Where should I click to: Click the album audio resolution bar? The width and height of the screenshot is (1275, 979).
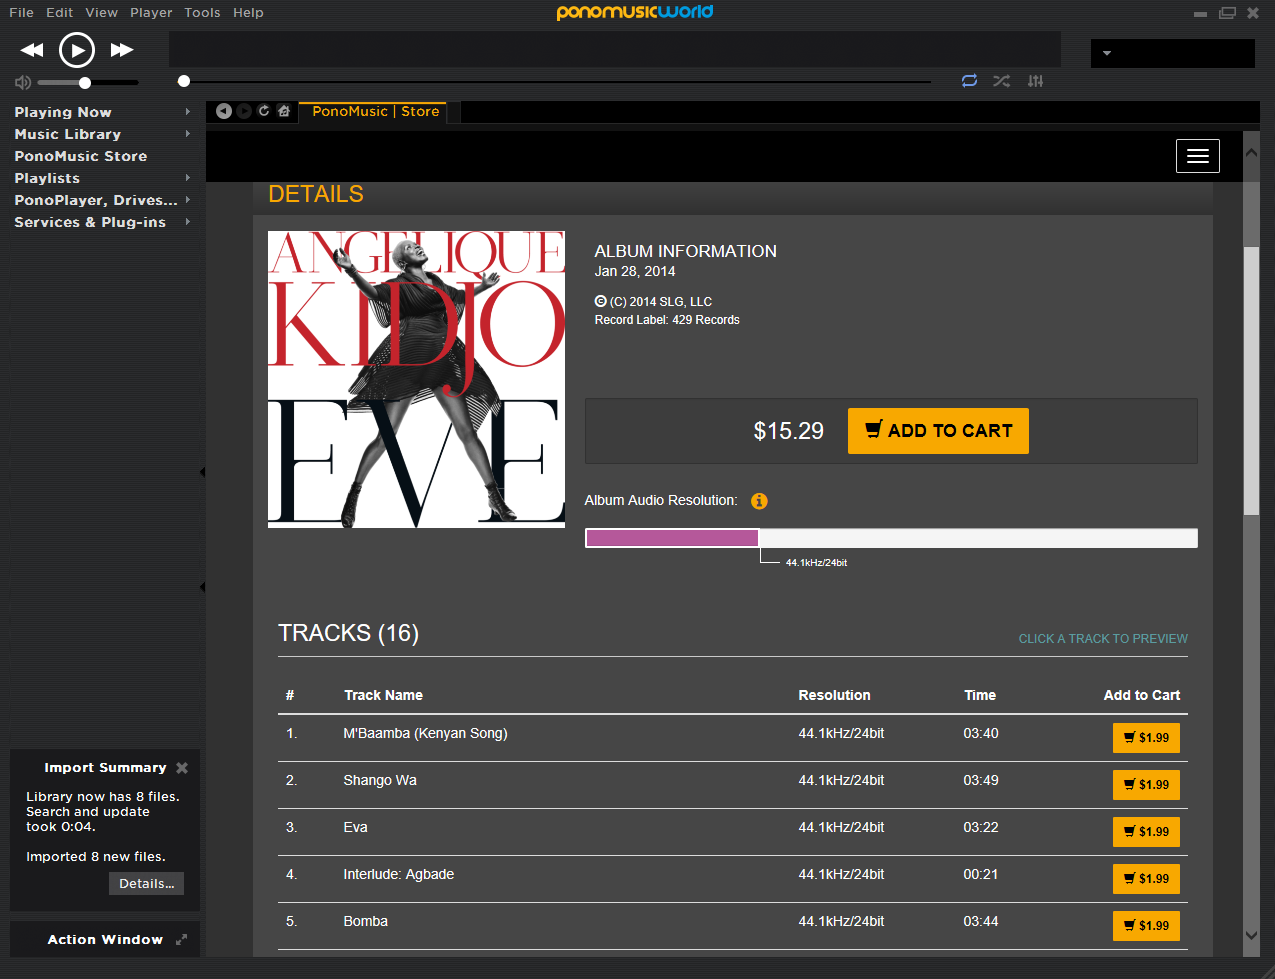click(x=891, y=538)
